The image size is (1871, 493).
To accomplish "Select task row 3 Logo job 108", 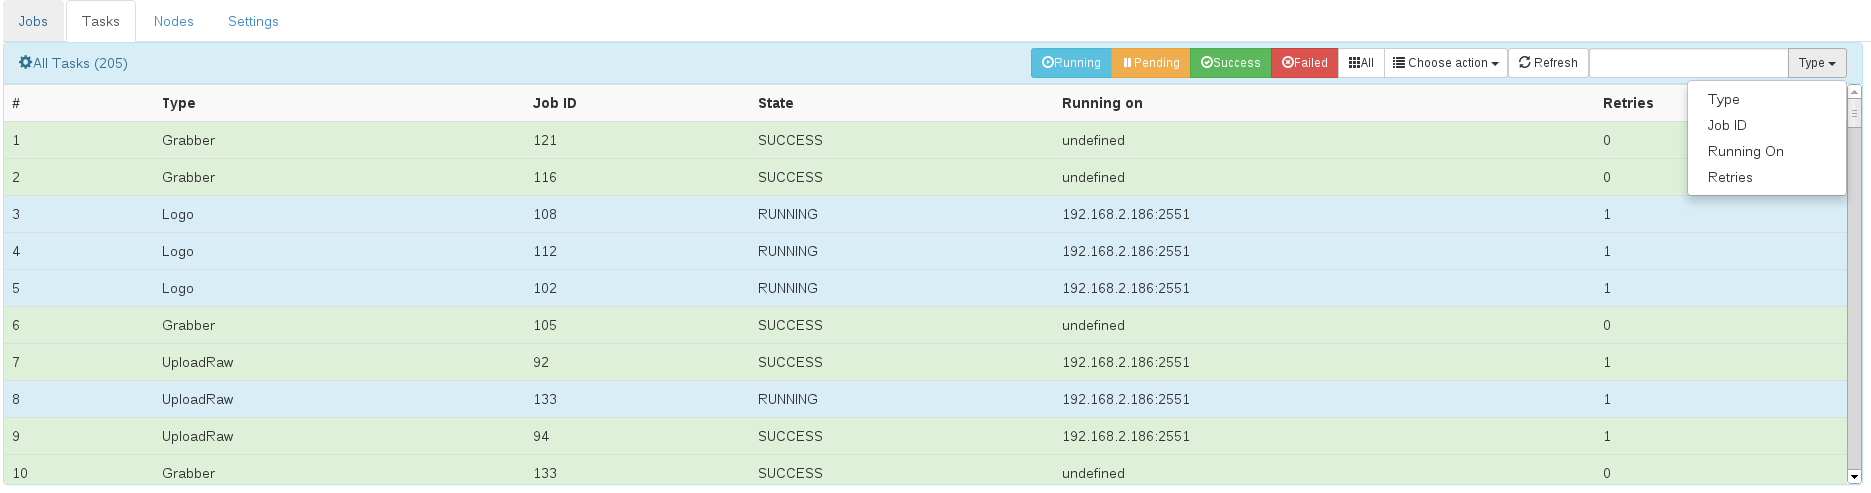I will (925, 214).
